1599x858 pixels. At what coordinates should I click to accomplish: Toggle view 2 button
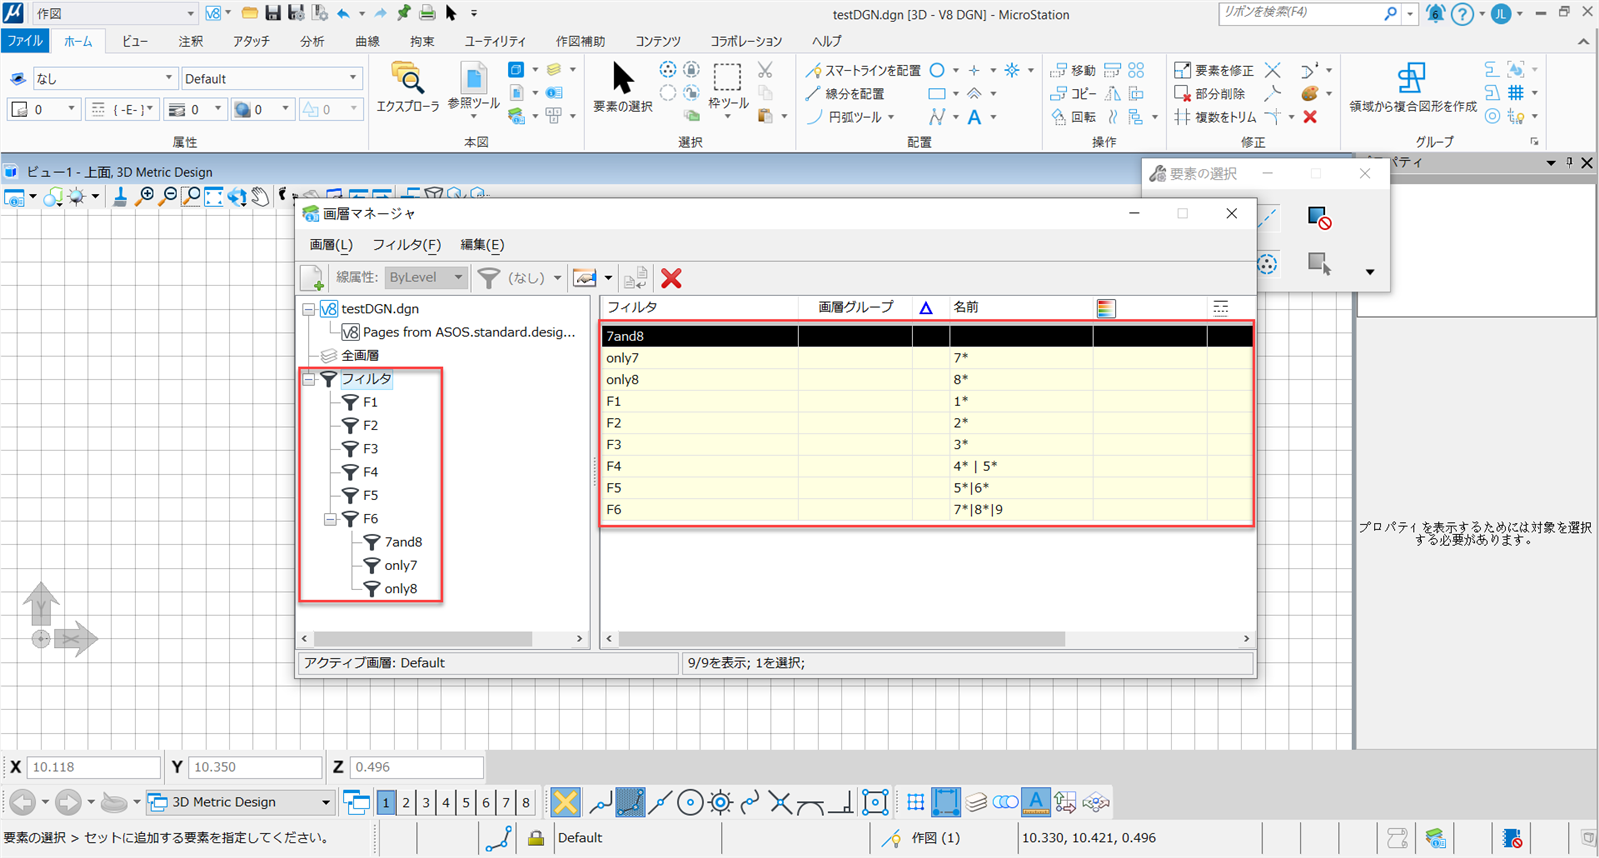point(406,802)
